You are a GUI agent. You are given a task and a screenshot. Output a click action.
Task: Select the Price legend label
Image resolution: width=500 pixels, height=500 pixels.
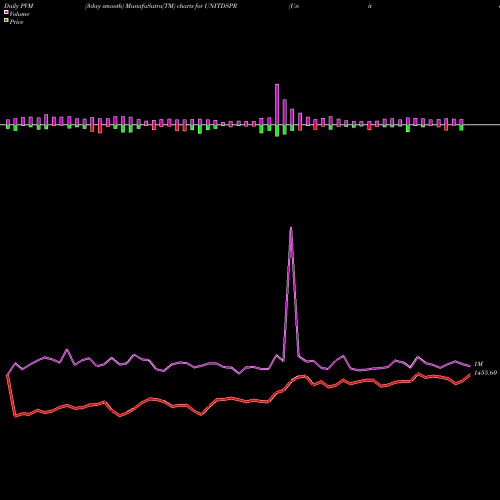[16, 22]
